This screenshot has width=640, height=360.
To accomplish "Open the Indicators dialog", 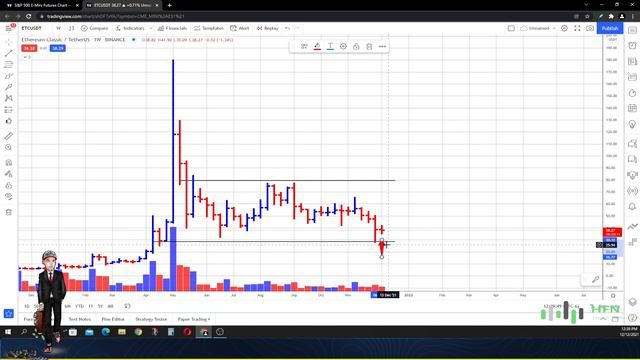I will point(130,28).
